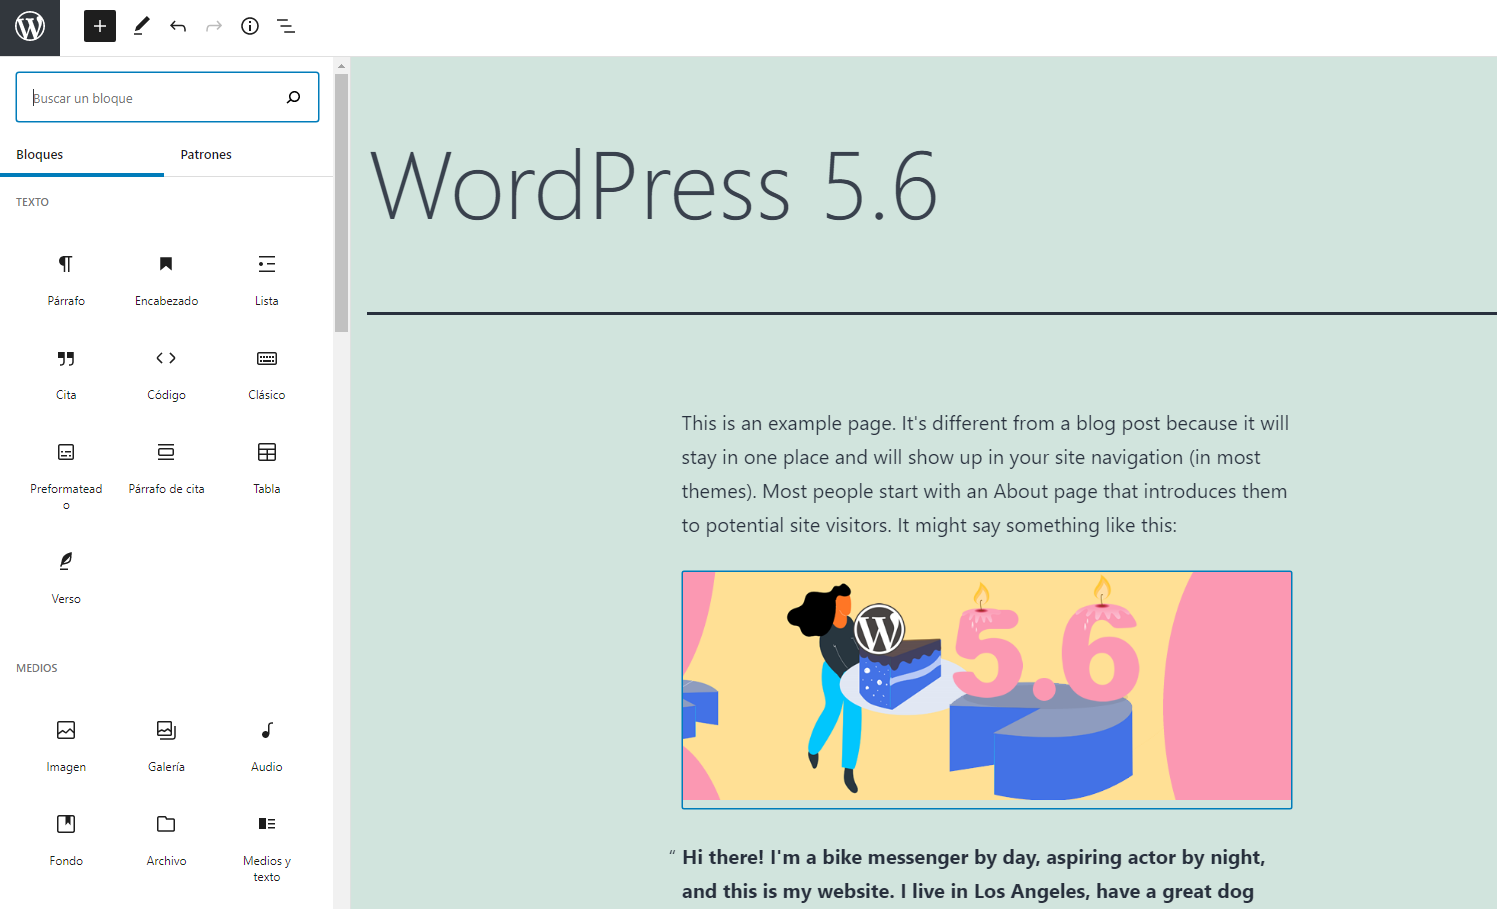The image size is (1497, 909).
Task: Insert an Imagen block
Action: click(66, 745)
